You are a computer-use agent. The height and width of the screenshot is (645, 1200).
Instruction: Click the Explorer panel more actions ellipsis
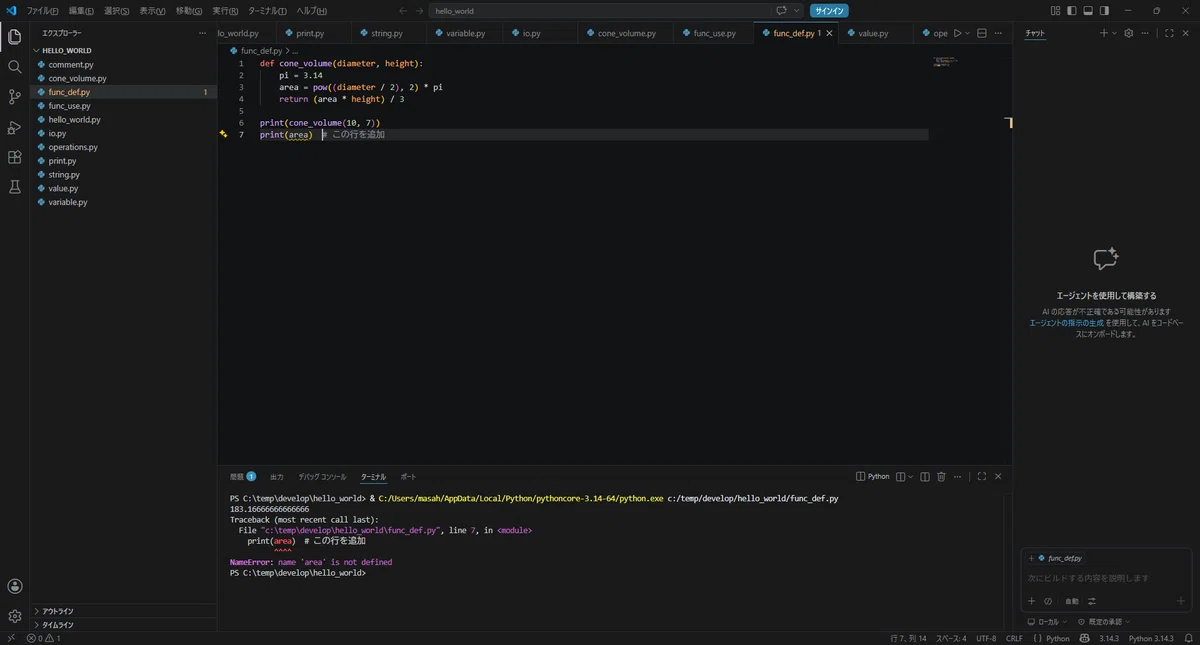tap(203, 33)
